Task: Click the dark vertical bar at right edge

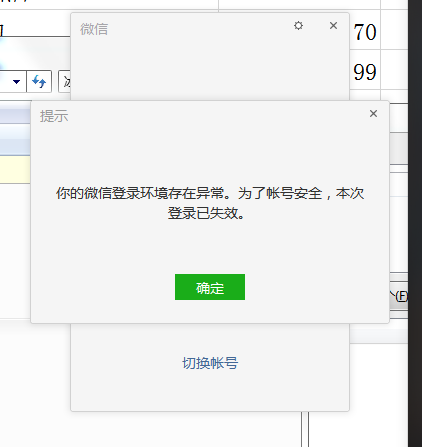Action: (x=415, y=223)
